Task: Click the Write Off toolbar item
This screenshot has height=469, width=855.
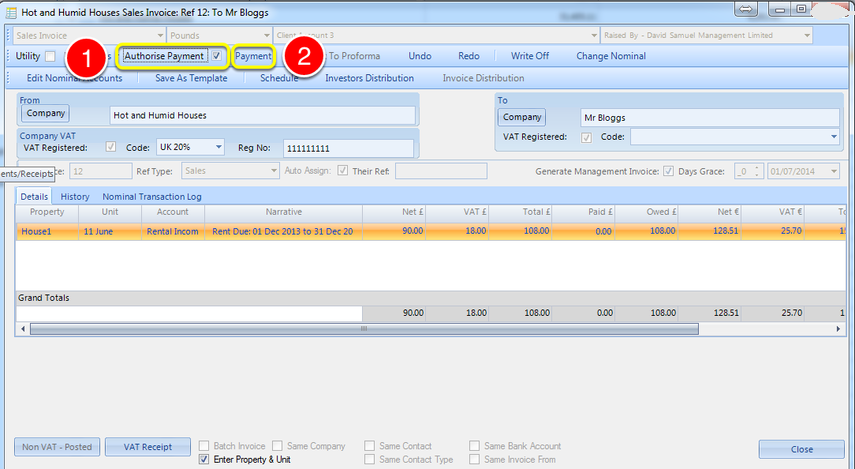Action: pyautogui.click(x=530, y=56)
